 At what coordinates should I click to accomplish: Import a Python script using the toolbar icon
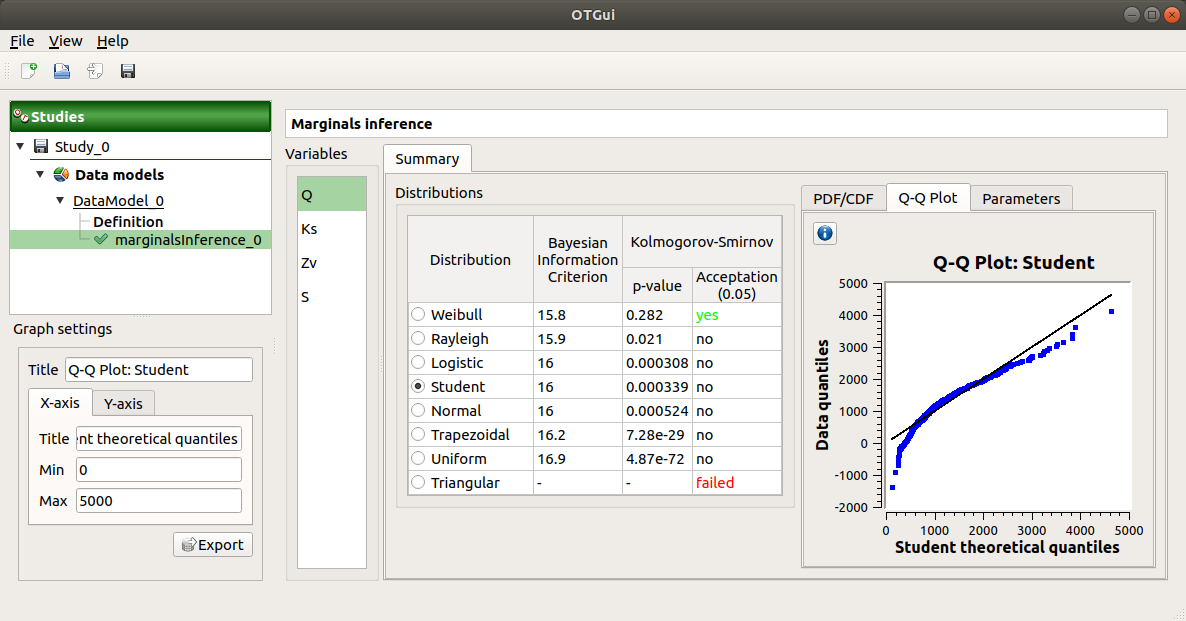coord(93,70)
